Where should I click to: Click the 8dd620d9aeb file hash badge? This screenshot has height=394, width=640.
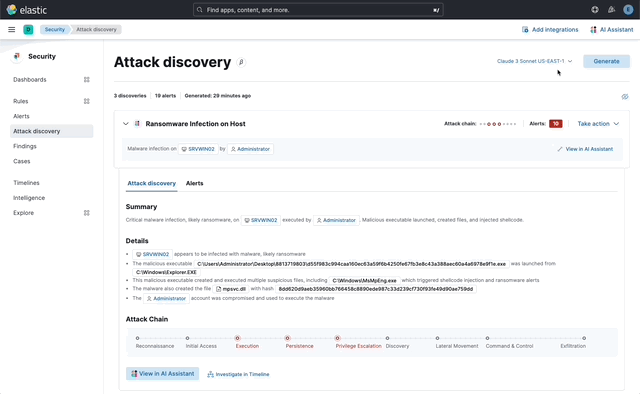(x=376, y=289)
